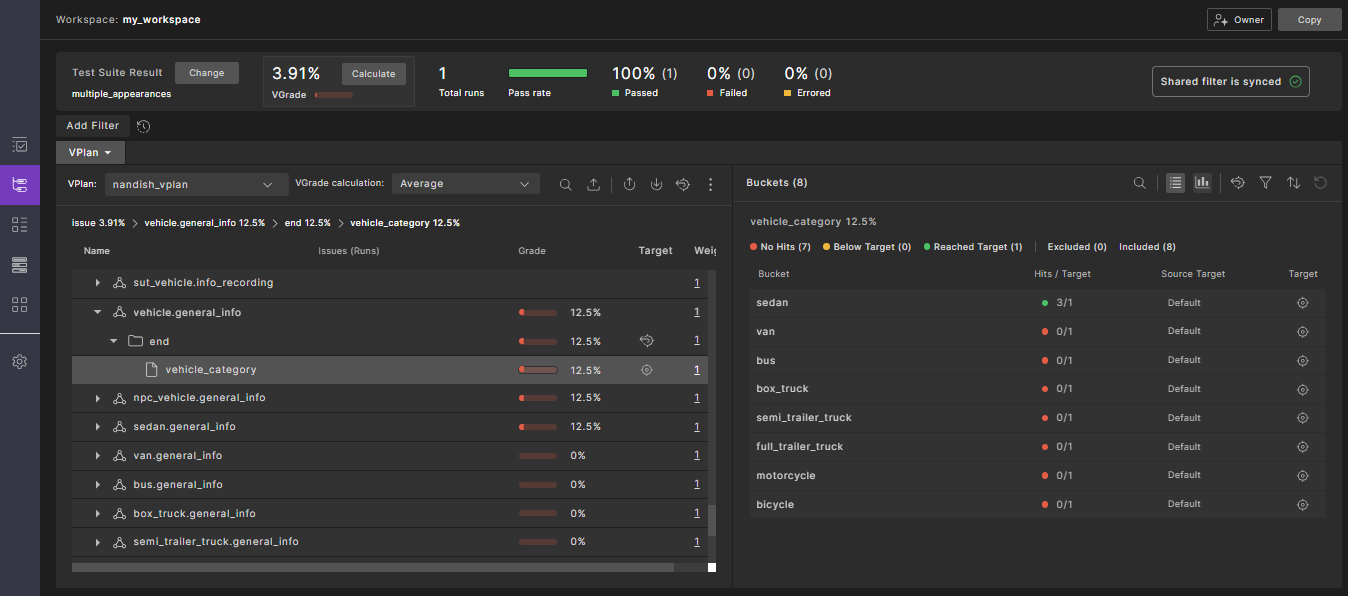The width and height of the screenshot is (1348, 596).
Task: Click target icon for sedan bucket
Action: tap(1302, 303)
